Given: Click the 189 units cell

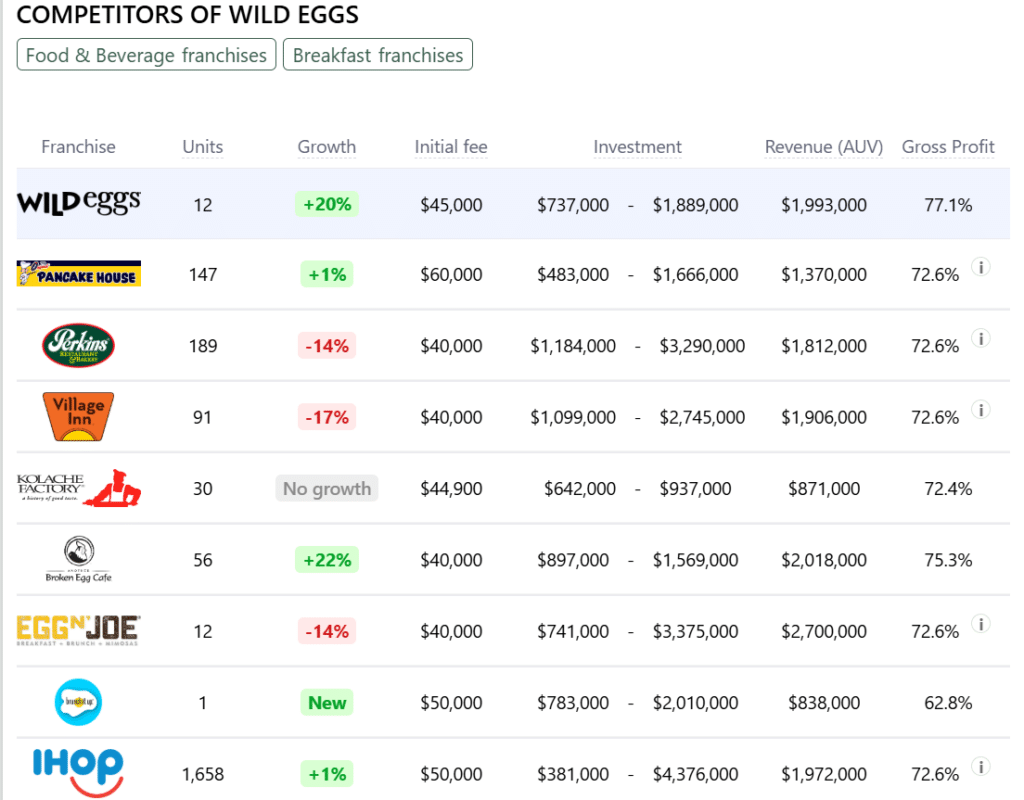Looking at the screenshot, I should (x=202, y=346).
